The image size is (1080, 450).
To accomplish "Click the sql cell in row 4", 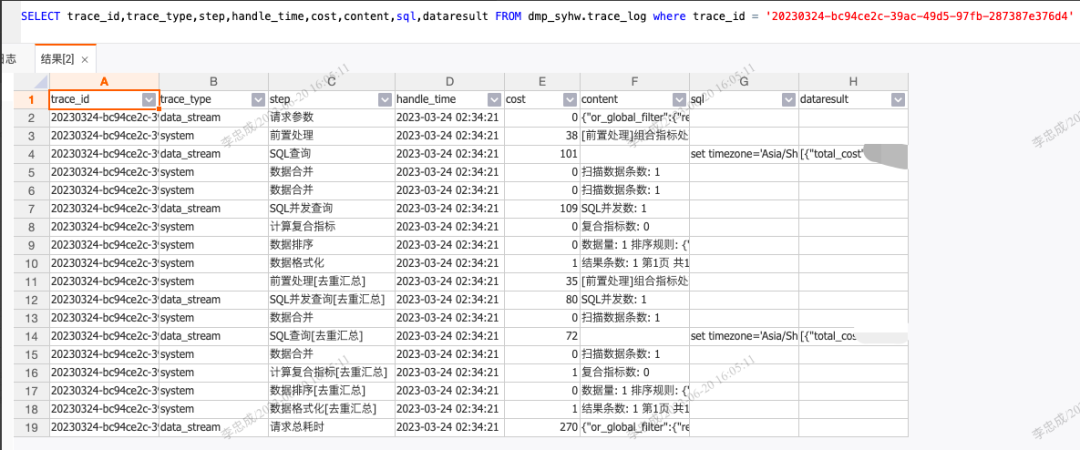I will coord(744,154).
